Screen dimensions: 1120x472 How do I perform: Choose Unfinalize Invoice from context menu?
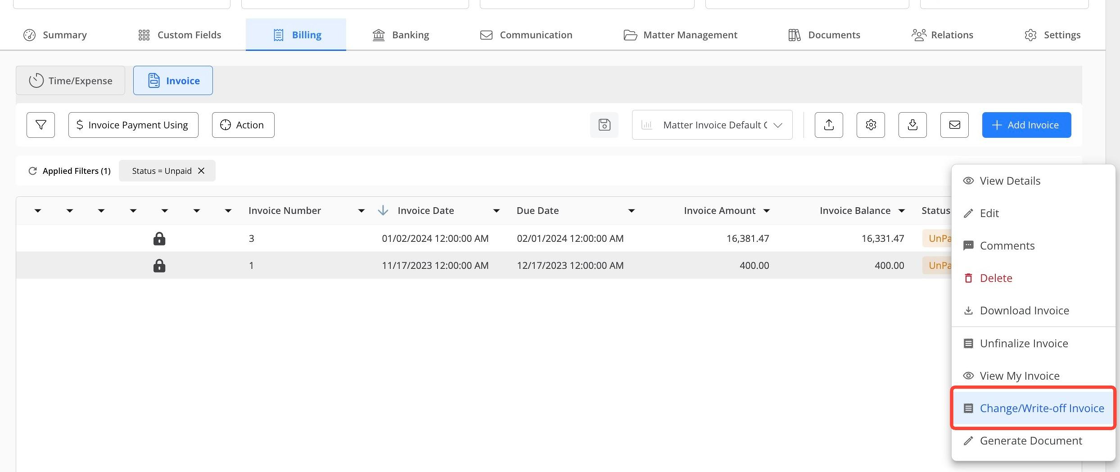pos(1033,343)
